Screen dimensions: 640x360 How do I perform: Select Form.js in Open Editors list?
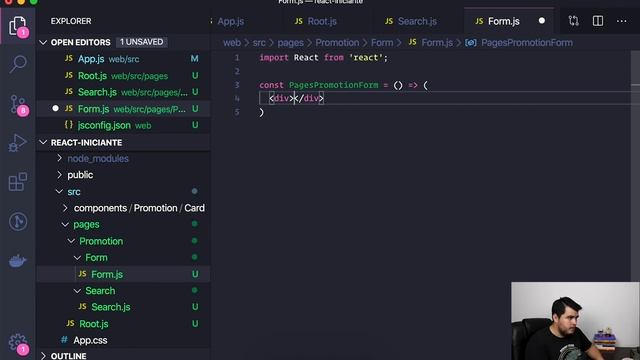123,109
